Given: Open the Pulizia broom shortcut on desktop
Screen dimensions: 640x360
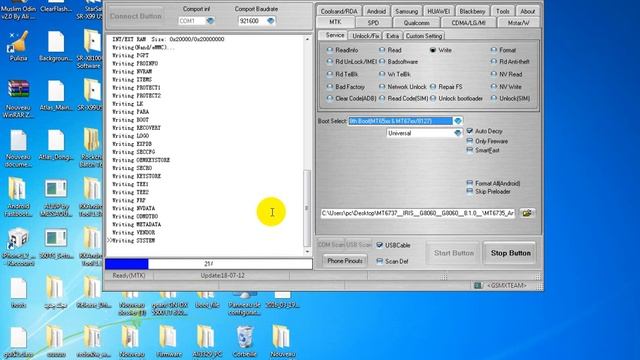Looking at the screenshot, I should [18, 46].
